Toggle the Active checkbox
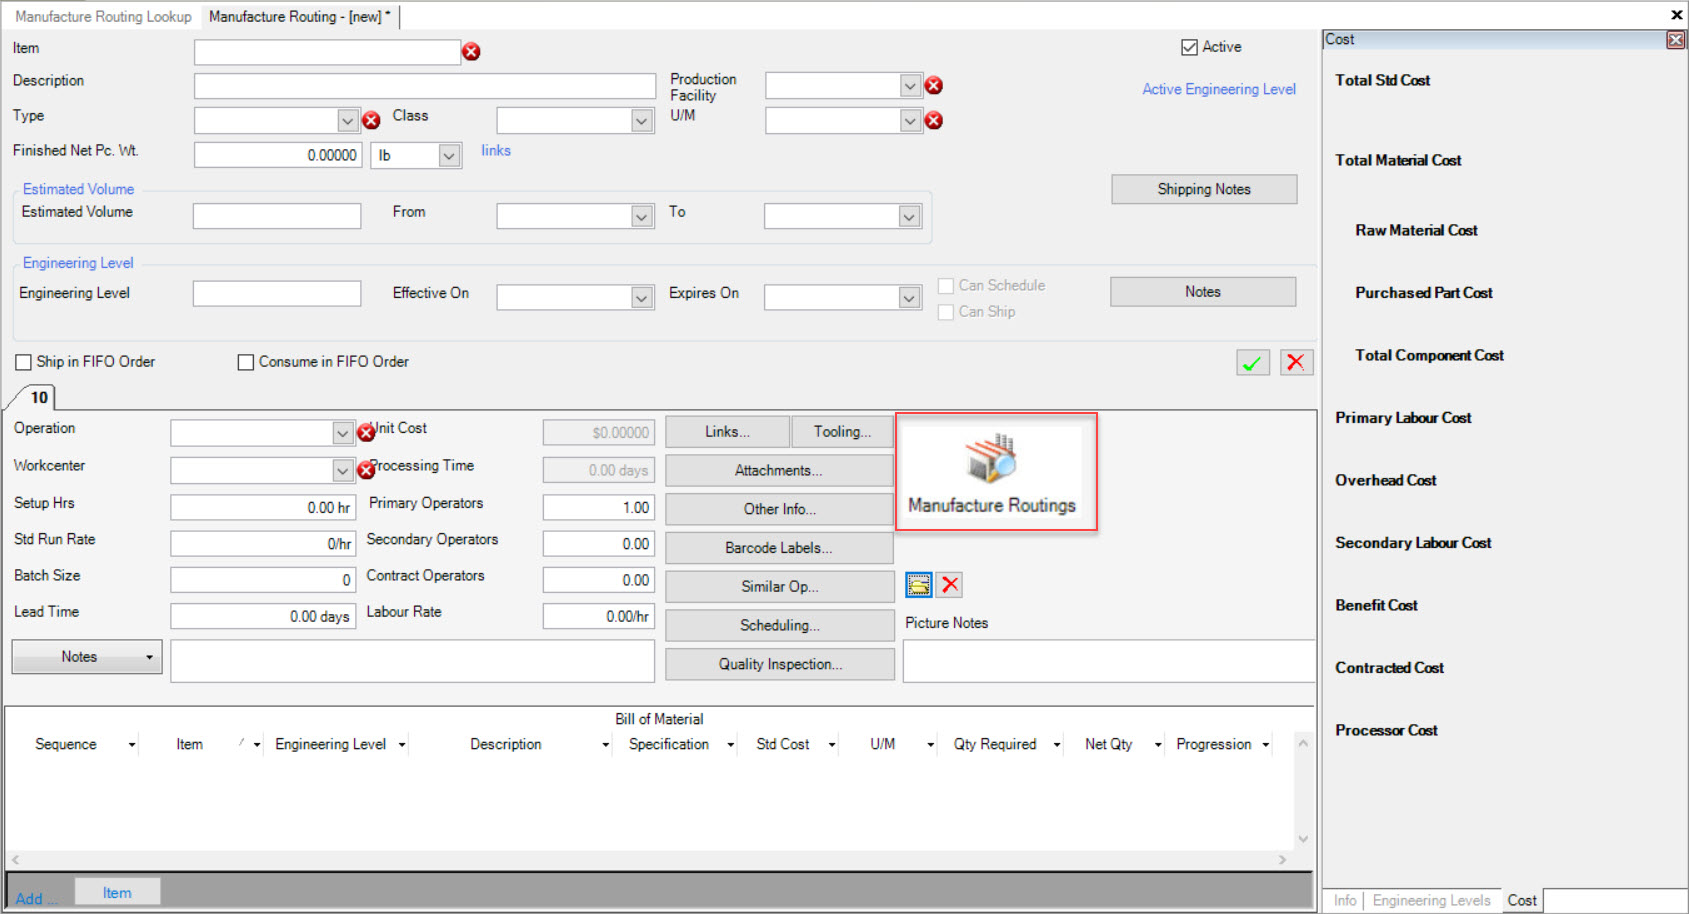The width and height of the screenshot is (1689, 914). pyautogui.click(x=1189, y=47)
